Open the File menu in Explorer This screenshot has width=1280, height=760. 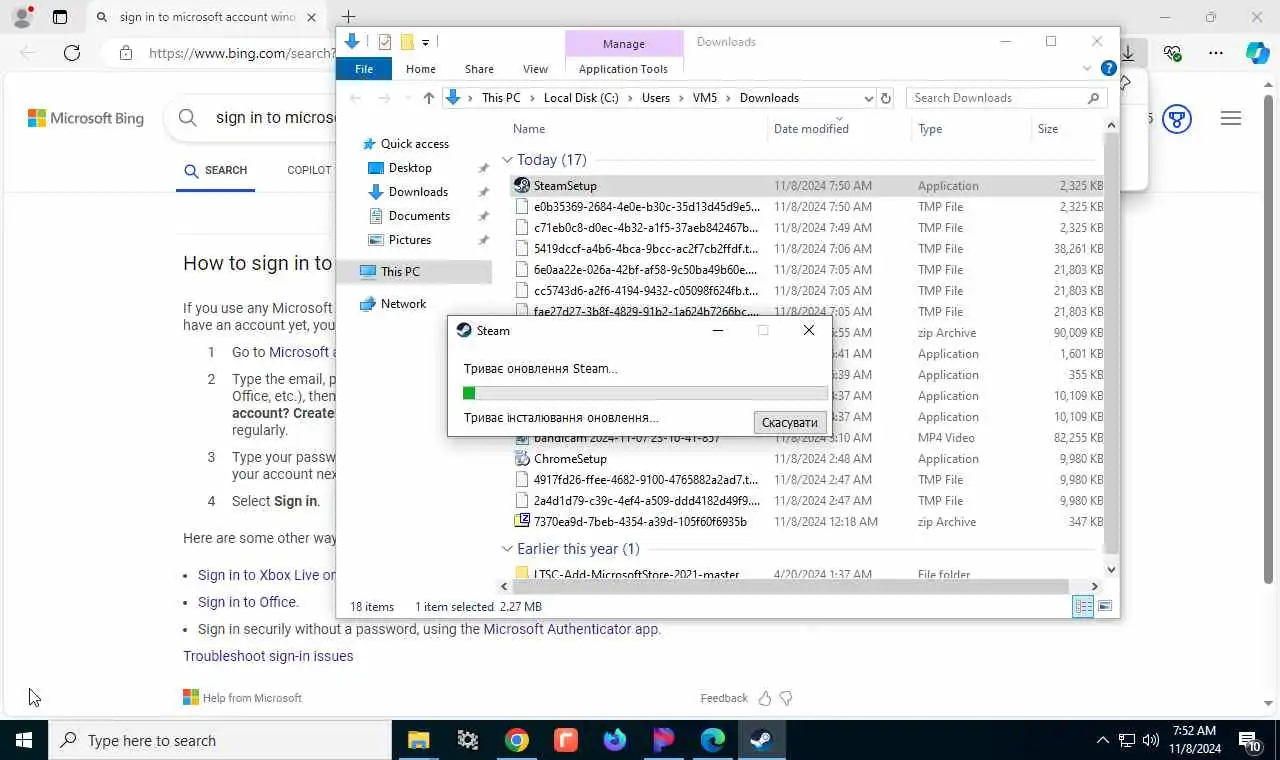[x=364, y=69]
